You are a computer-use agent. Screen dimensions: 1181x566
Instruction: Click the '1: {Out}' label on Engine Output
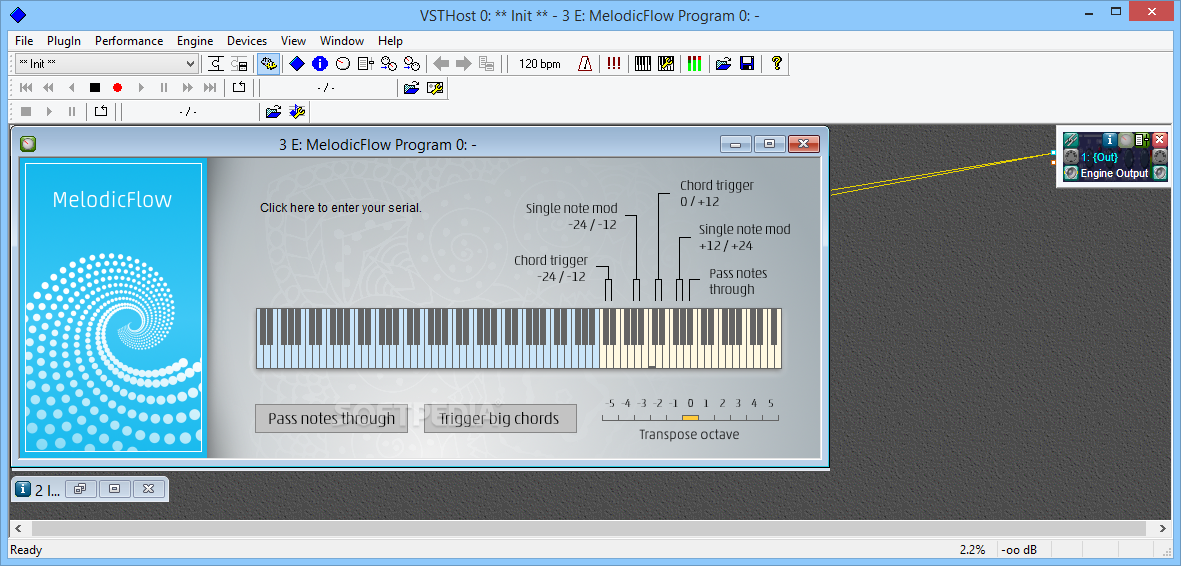click(1099, 157)
